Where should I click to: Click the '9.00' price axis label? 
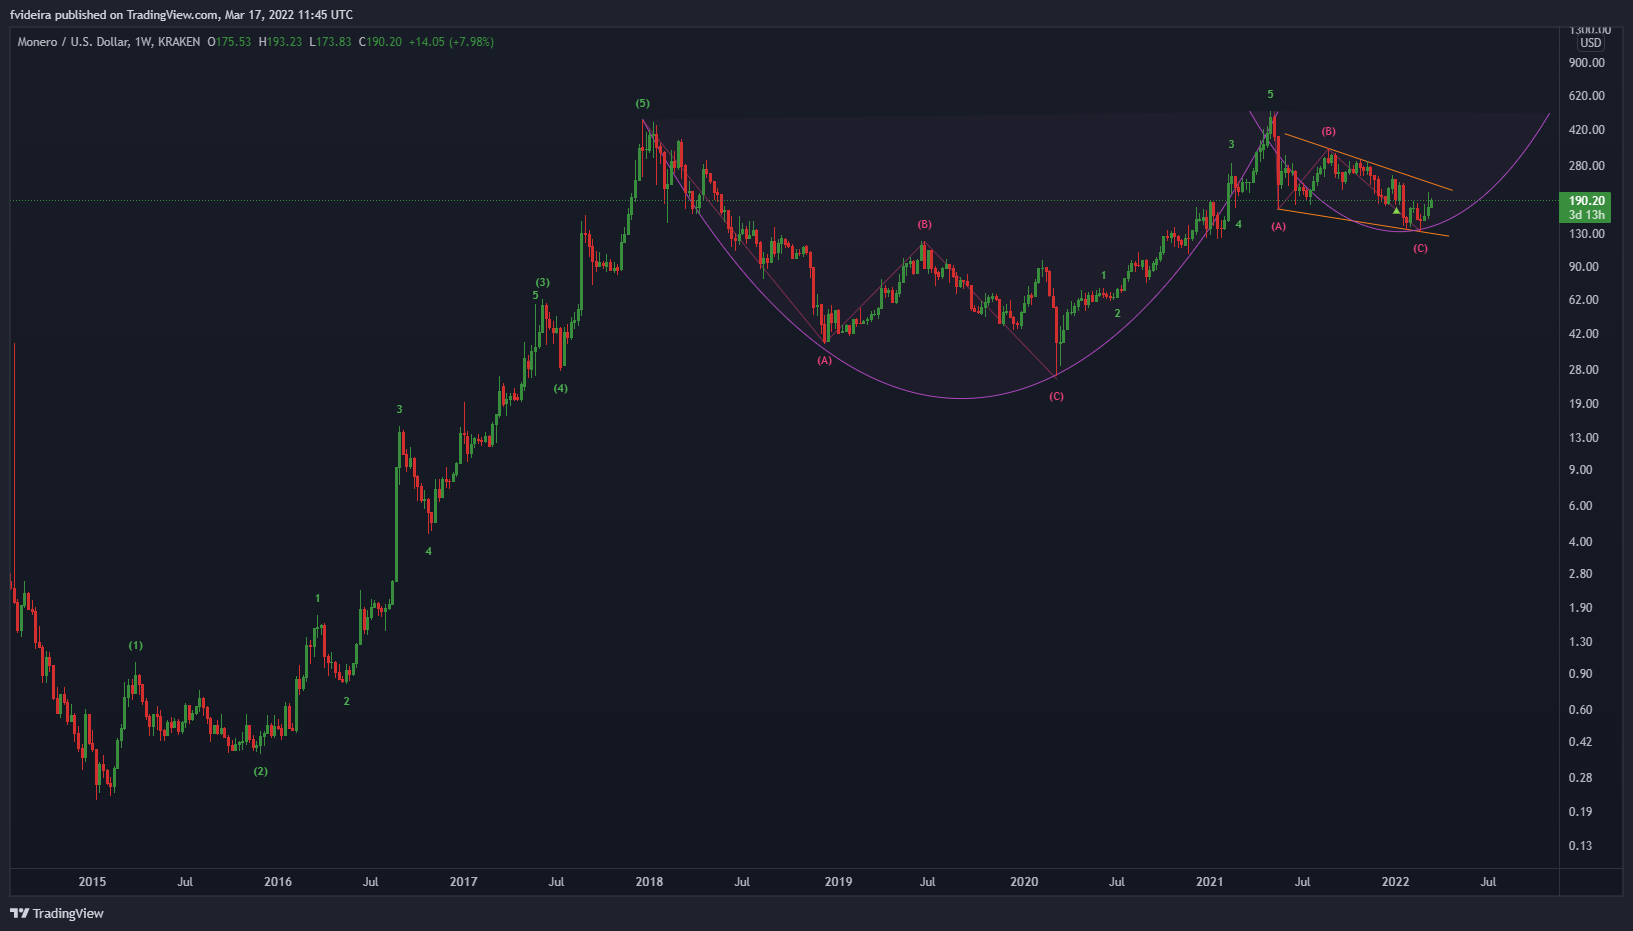[x=1581, y=470]
